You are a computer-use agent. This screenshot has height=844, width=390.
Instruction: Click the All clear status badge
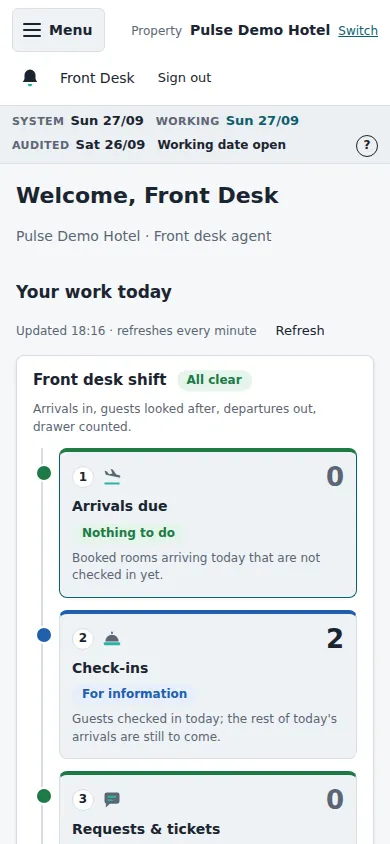pyautogui.click(x=214, y=380)
